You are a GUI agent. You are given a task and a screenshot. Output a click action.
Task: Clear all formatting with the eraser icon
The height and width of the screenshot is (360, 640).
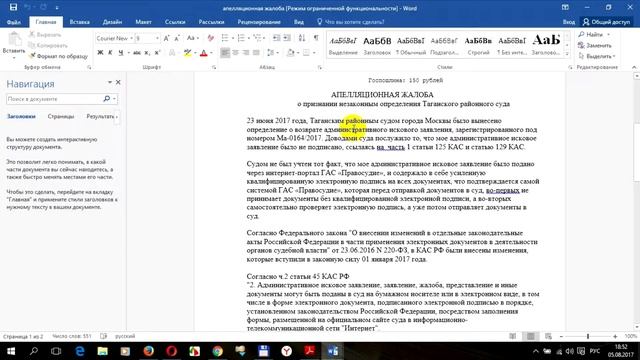(210, 38)
